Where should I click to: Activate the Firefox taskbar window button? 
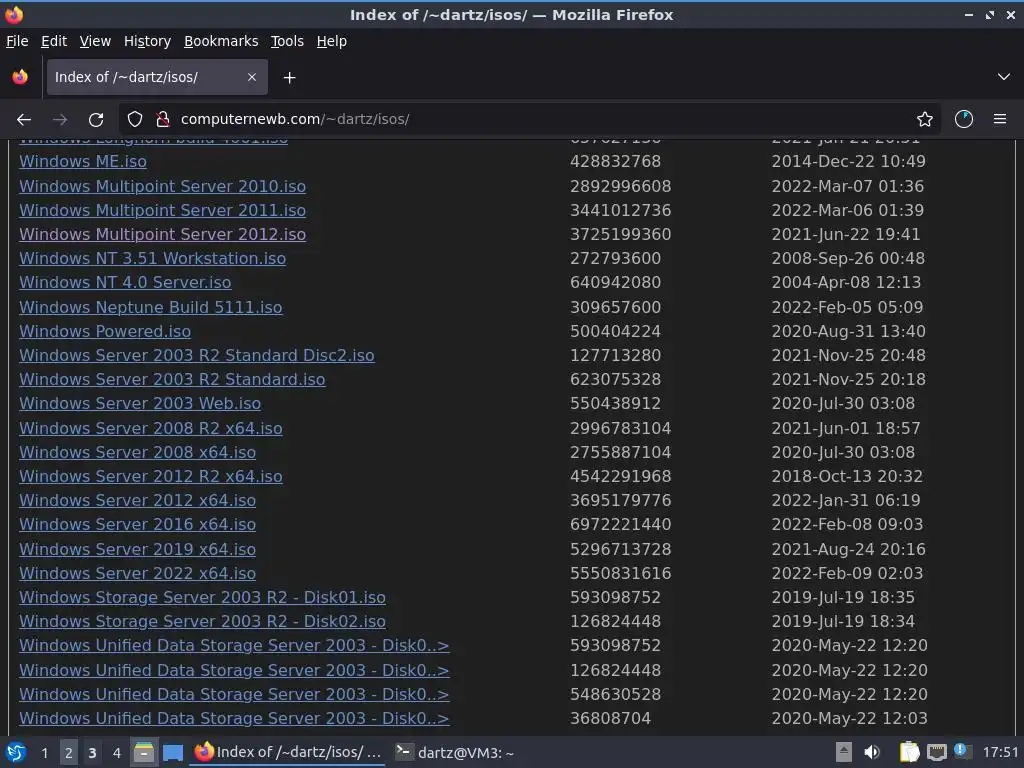click(x=287, y=753)
